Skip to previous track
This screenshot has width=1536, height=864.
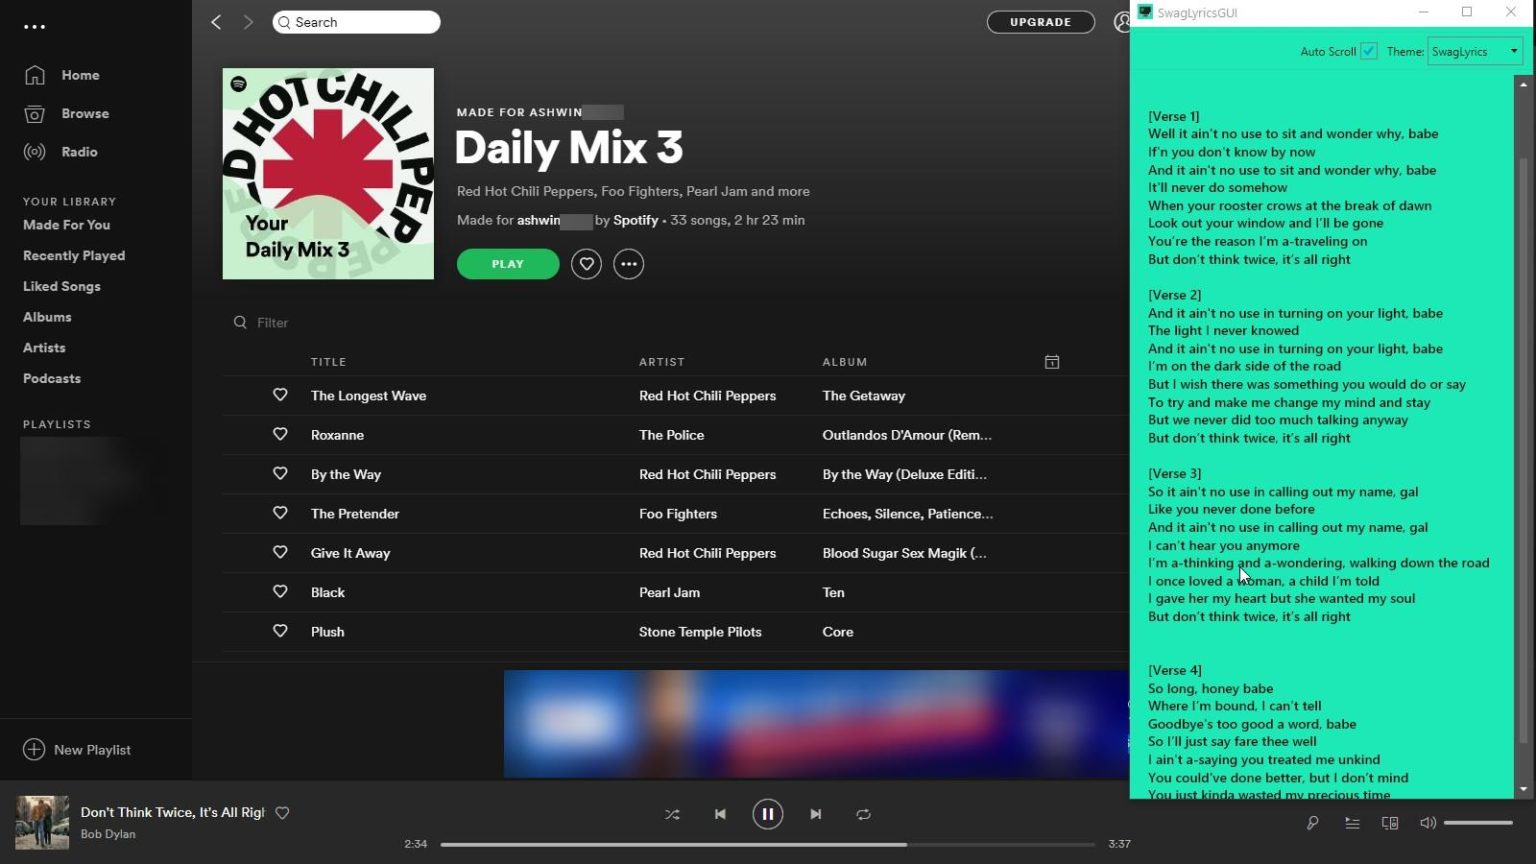click(720, 814)
